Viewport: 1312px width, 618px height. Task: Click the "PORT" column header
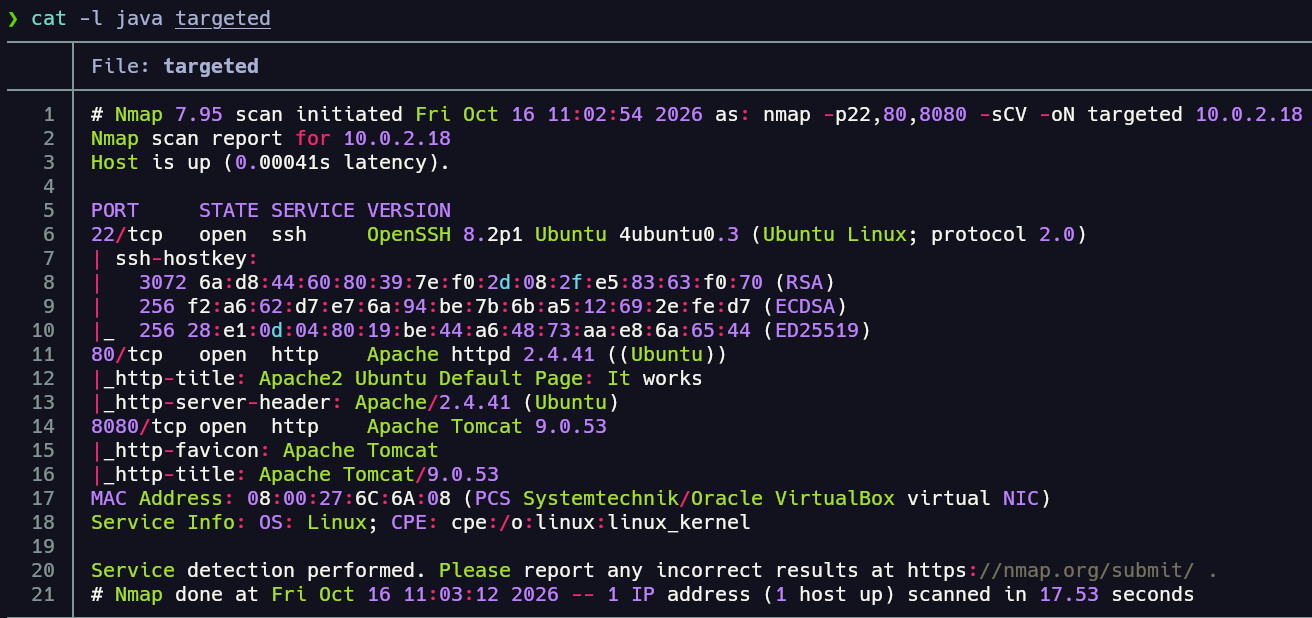[115, 210]
